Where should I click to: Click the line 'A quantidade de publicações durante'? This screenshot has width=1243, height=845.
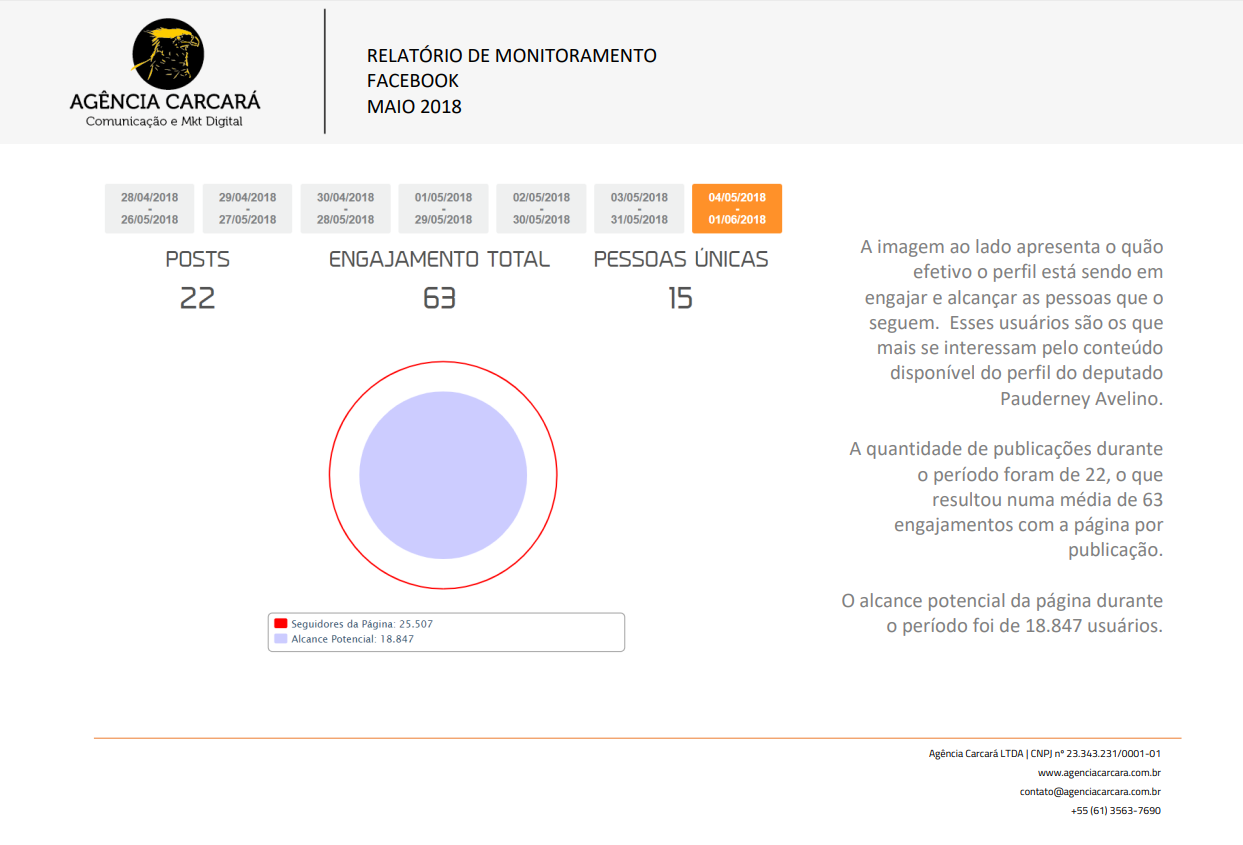[x=1006, y=449]
